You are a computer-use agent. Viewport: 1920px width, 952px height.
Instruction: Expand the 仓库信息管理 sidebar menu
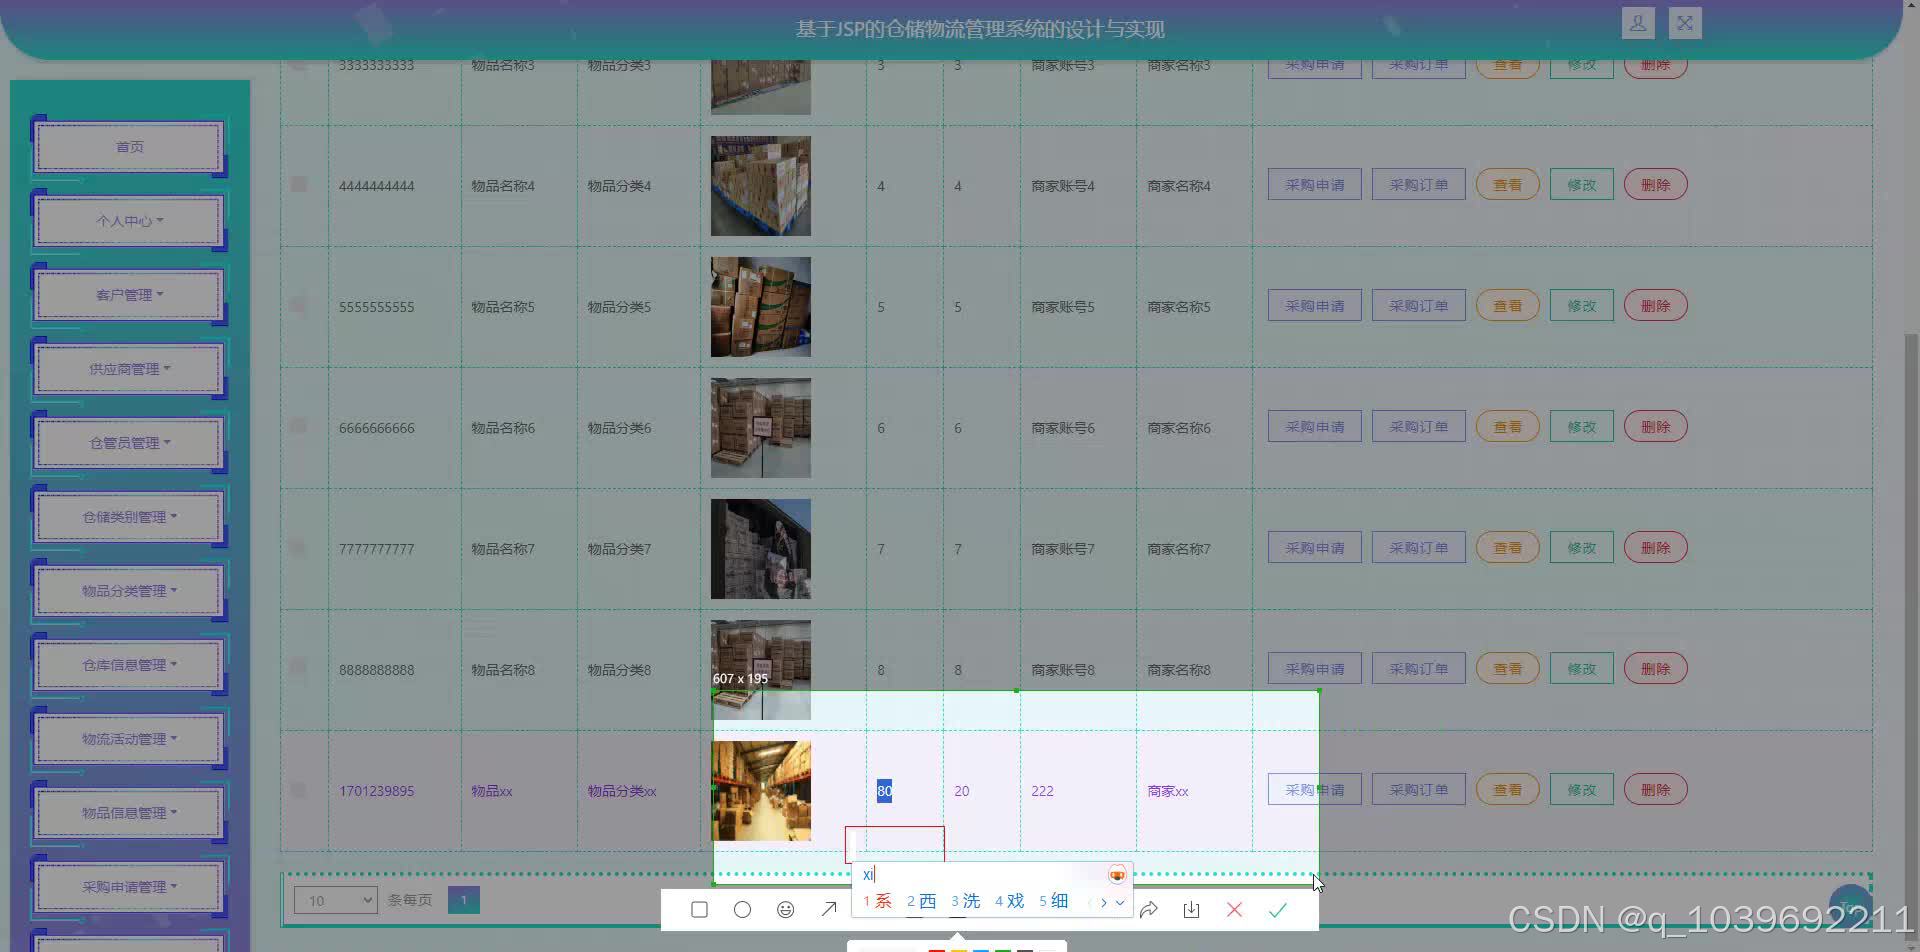(x=129, y=665)
